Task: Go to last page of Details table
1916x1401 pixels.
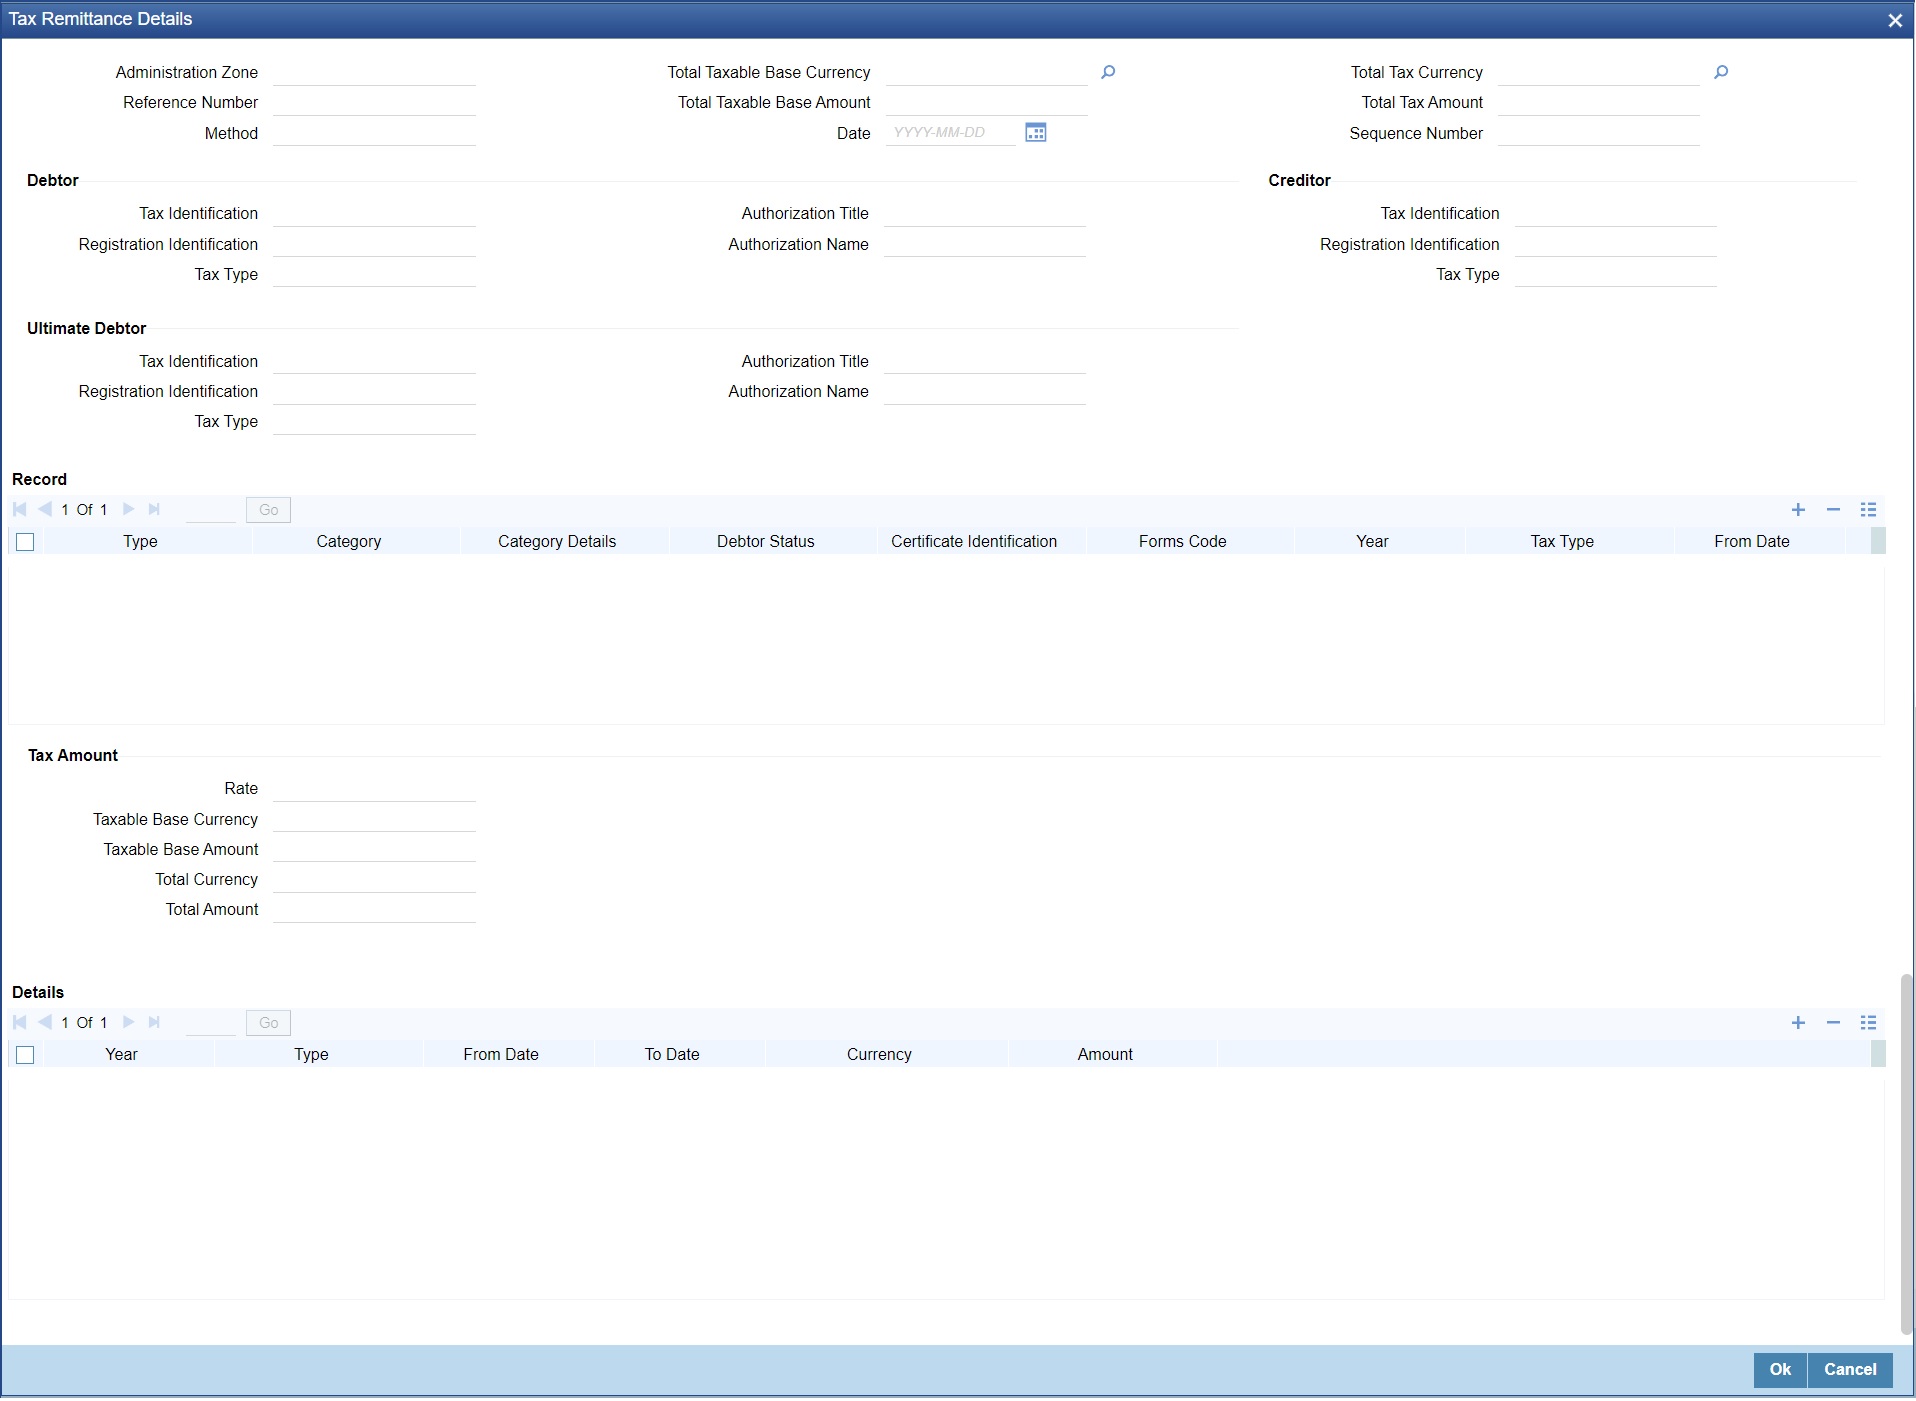Action: pyautogui.click(x=154, y=1022)
